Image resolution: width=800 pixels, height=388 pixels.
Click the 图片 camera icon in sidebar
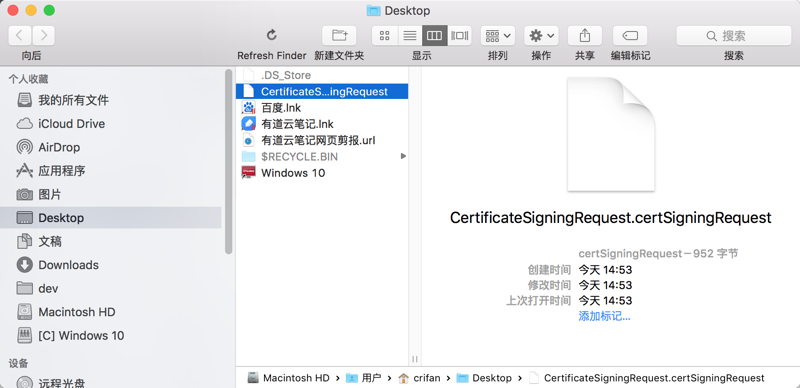click(24, 194)
